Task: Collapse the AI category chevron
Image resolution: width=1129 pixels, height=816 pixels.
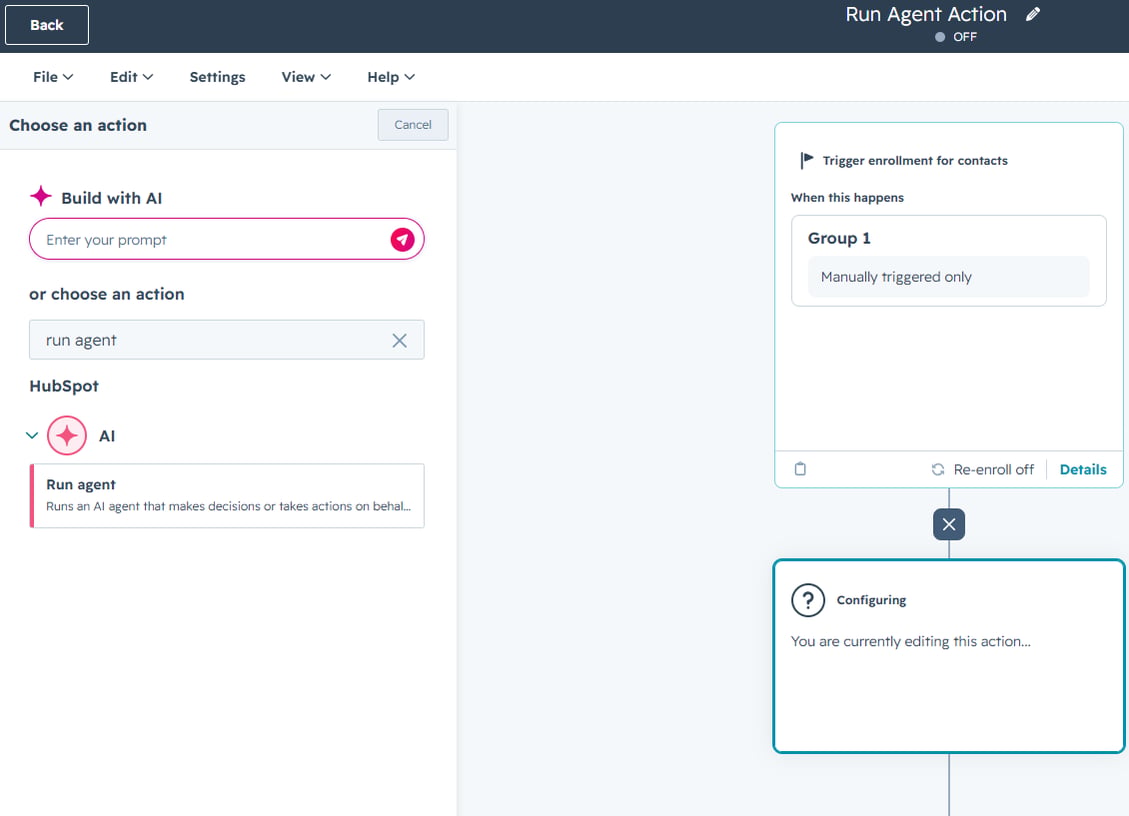Action: [32, 435]
